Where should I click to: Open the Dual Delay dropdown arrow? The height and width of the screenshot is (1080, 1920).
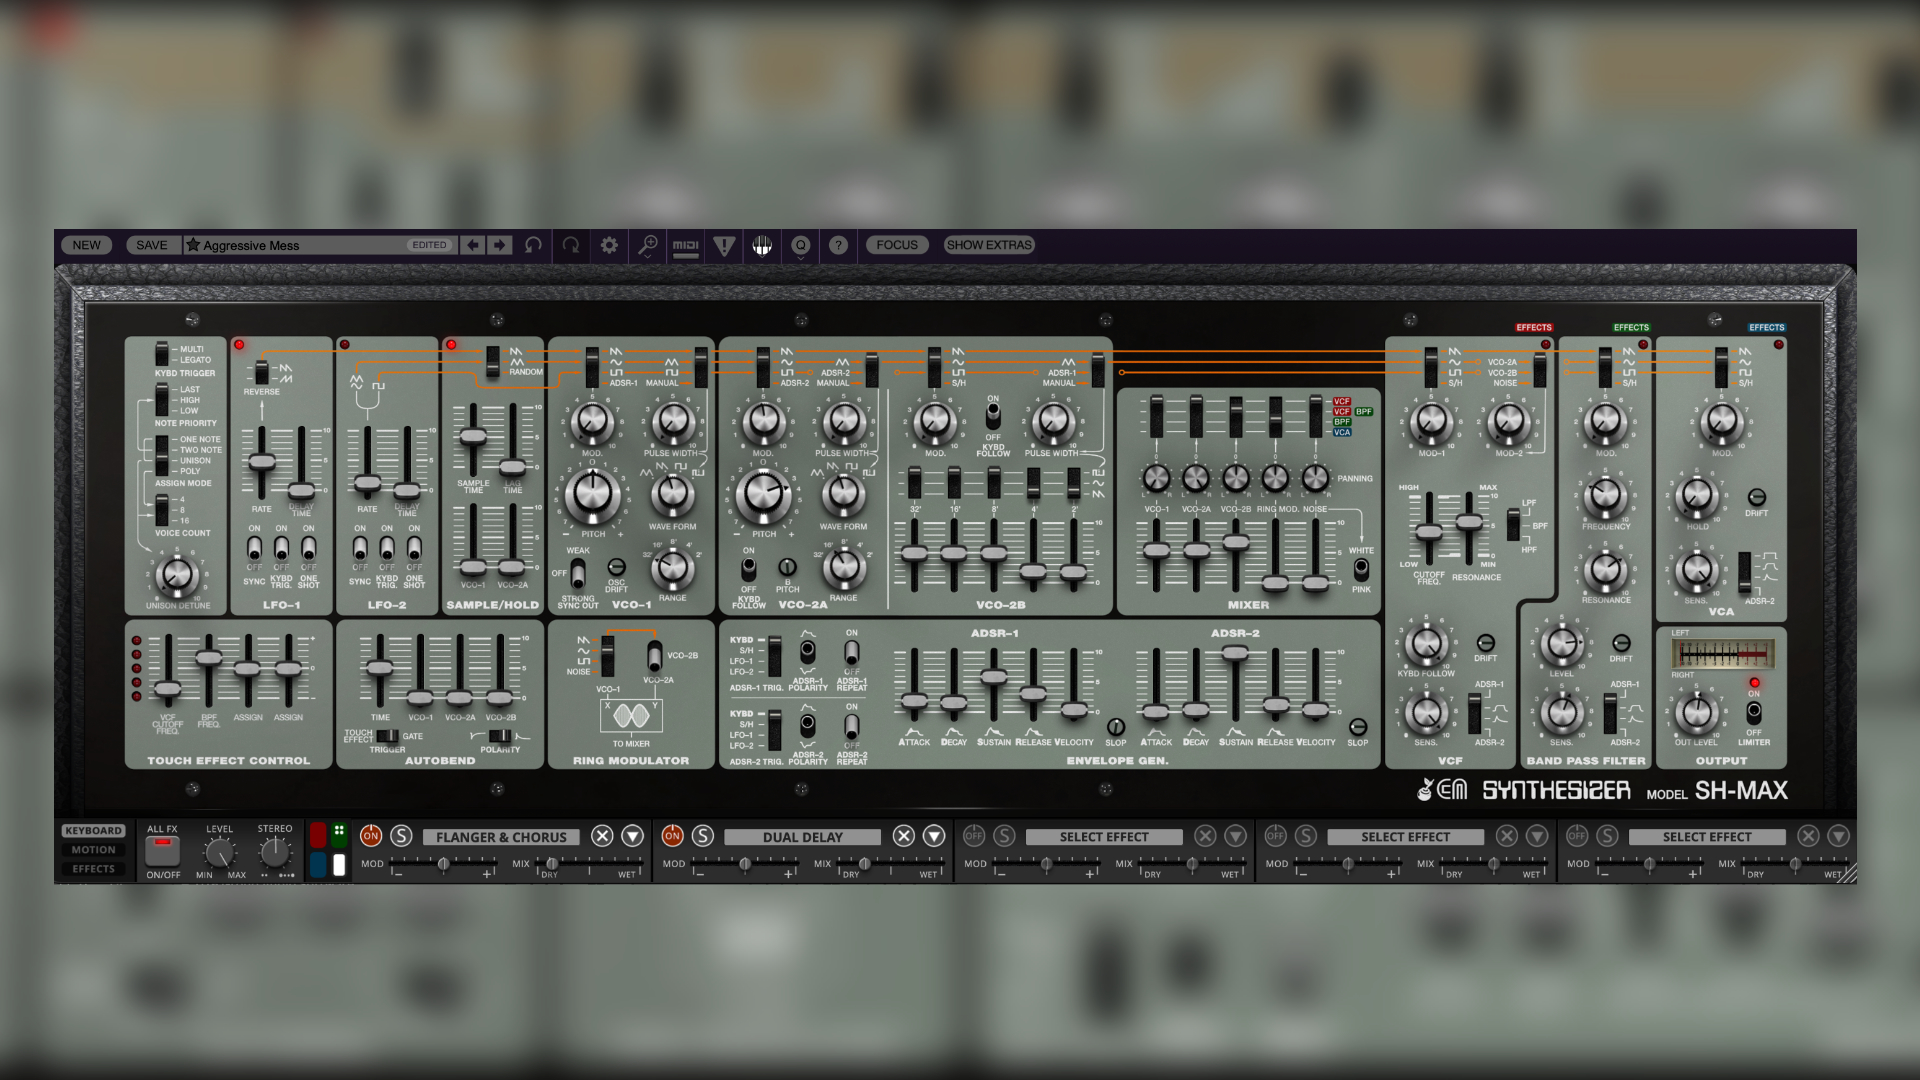(x=934, y=836)
